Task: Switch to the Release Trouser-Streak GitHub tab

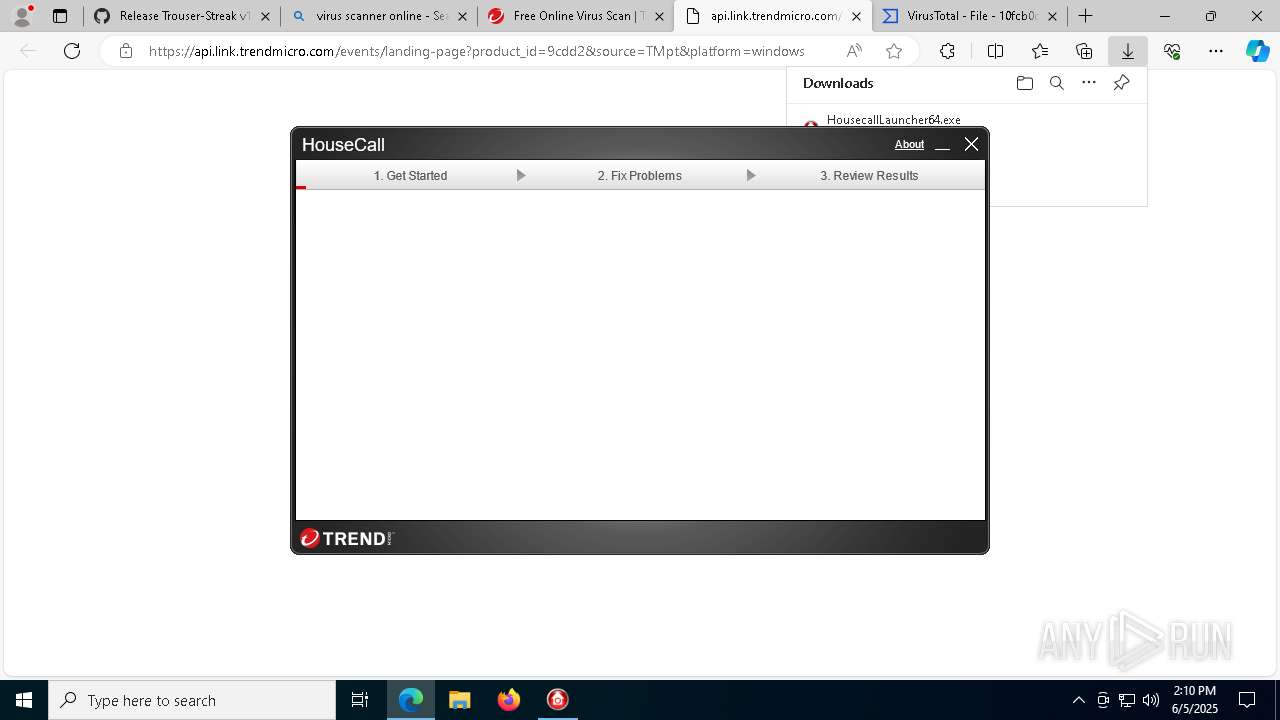Action: click(180, 16)
